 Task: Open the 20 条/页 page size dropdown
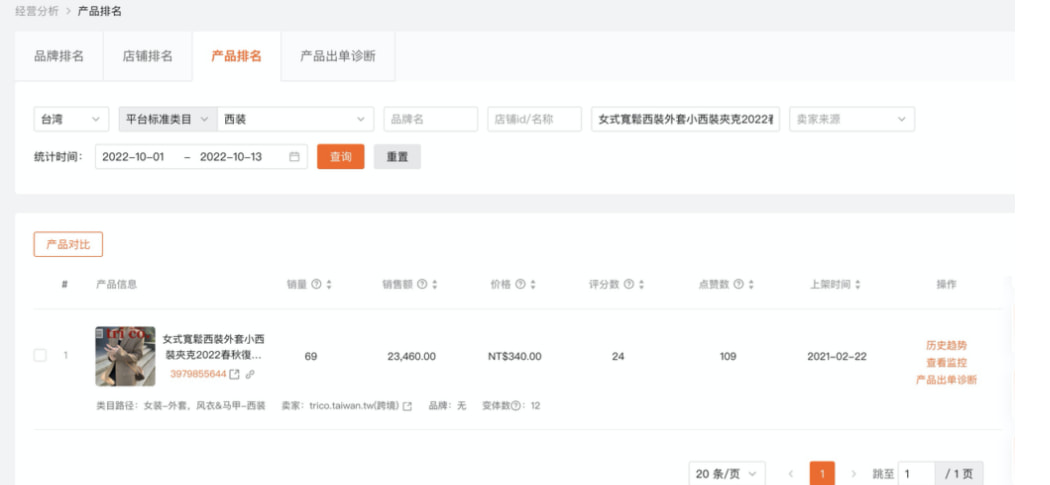[727, 474]
